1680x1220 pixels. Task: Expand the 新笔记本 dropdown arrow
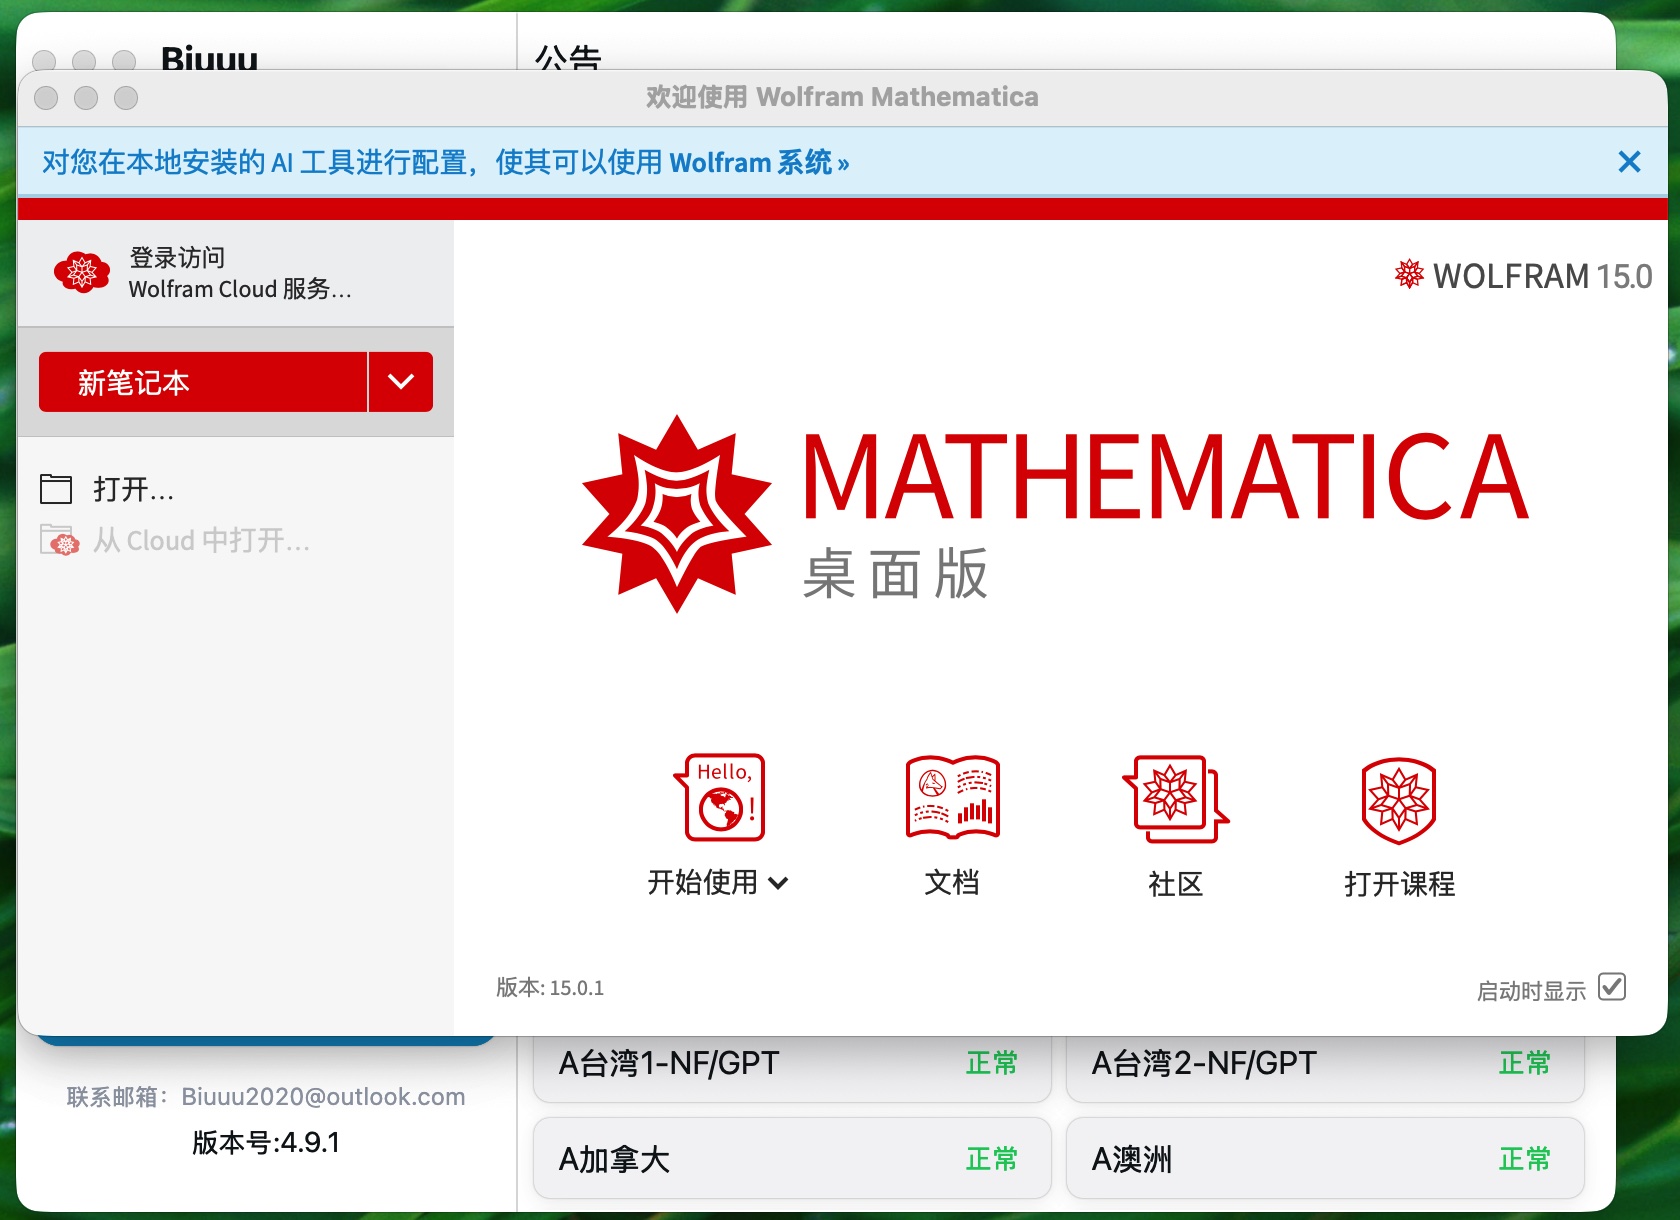pyautogui.click(x=401, y=381)
